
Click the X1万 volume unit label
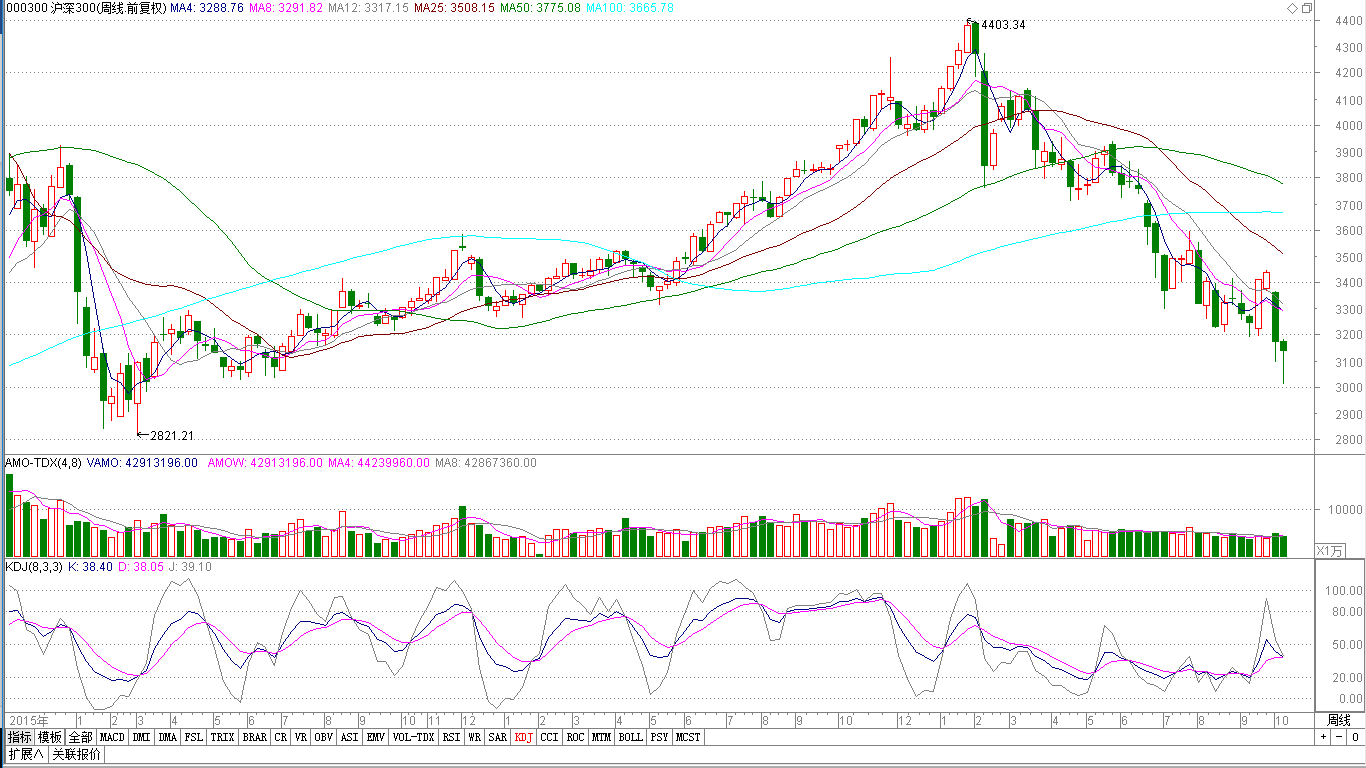pos(1331,550)
